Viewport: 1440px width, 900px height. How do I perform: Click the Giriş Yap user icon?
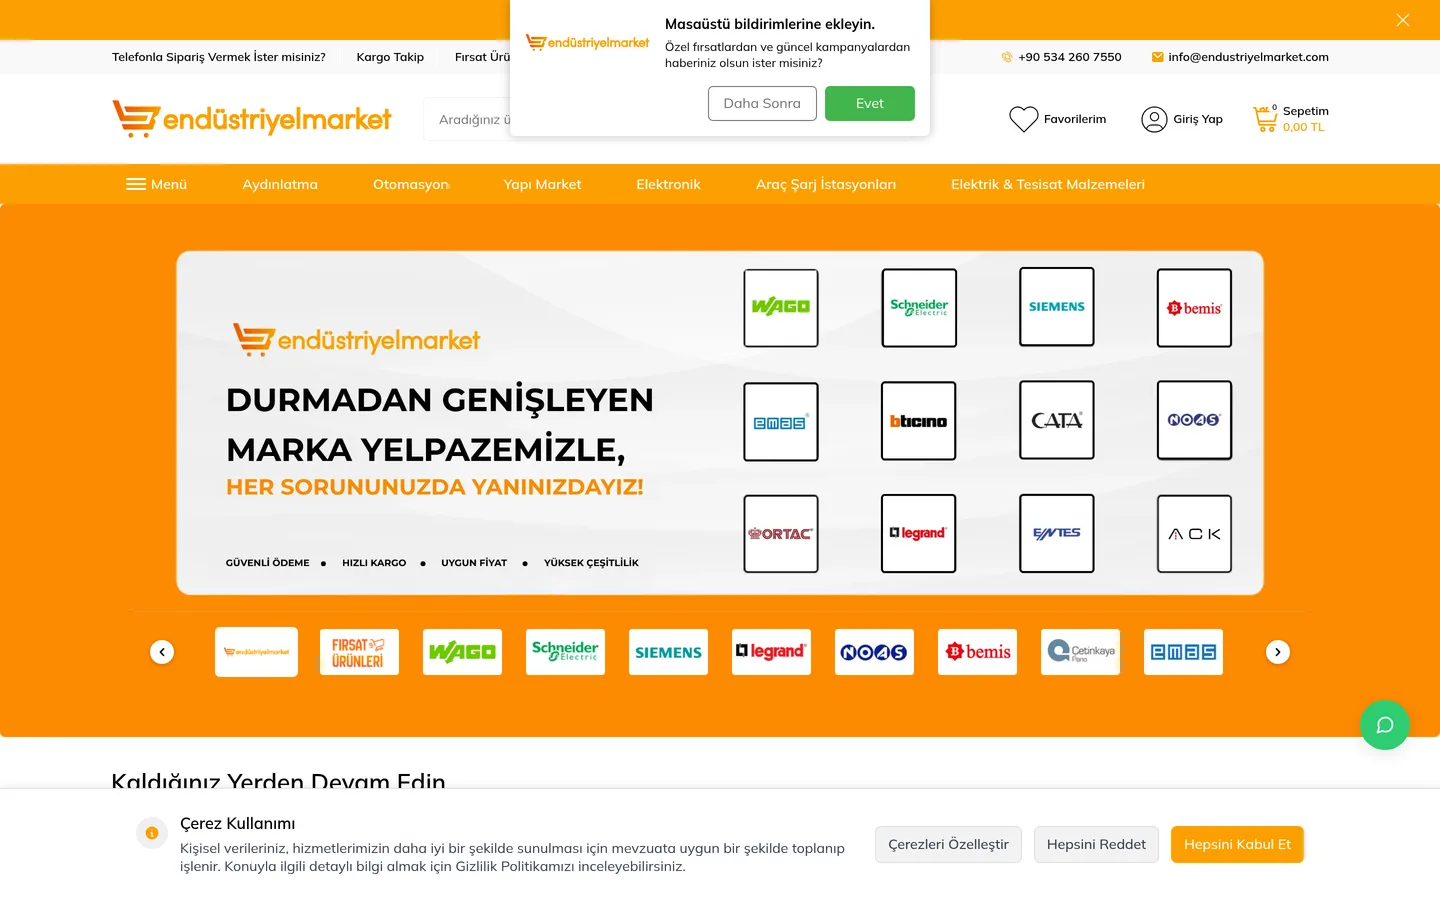click(1154, 119)
